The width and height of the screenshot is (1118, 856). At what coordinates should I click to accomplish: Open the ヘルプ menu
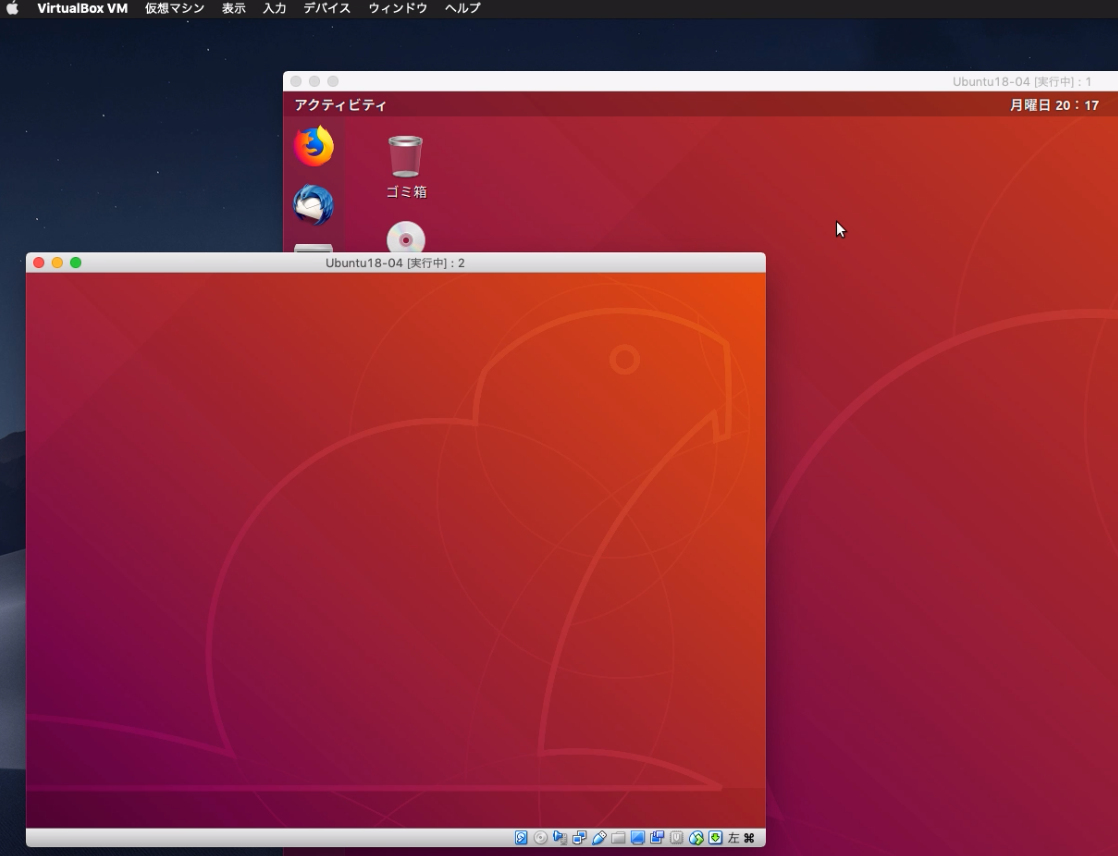pyautogui.click(x=463, y=9)
